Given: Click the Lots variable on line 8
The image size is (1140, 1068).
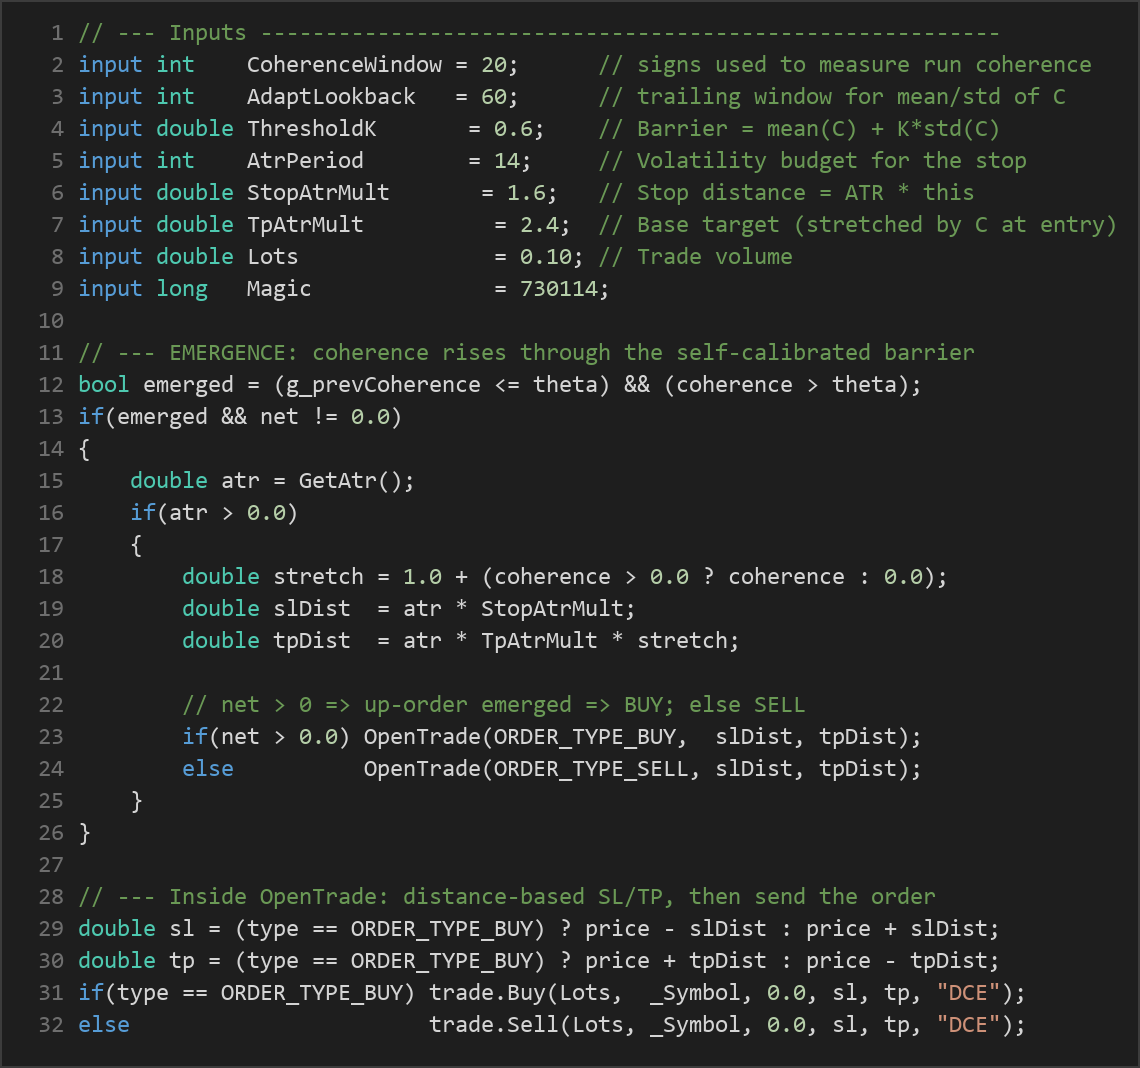Looking at the screenshot, I should (x=272, y=257).
